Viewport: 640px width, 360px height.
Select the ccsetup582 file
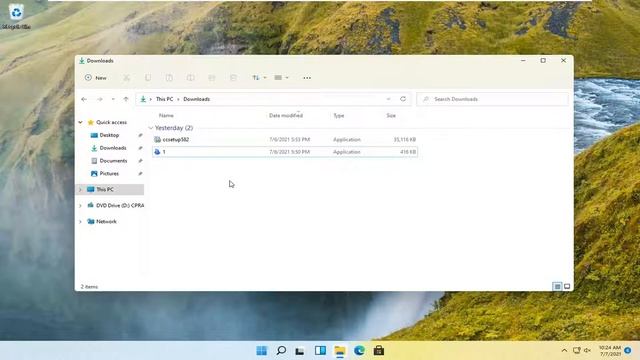point(284,140)
